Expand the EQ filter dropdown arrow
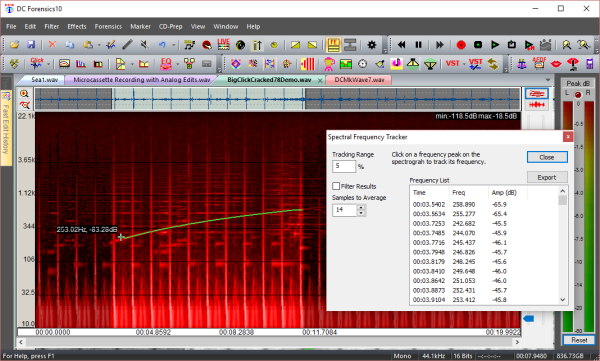Image resolution: width=600 pixels, height=361 pixels. pos(178,64)
